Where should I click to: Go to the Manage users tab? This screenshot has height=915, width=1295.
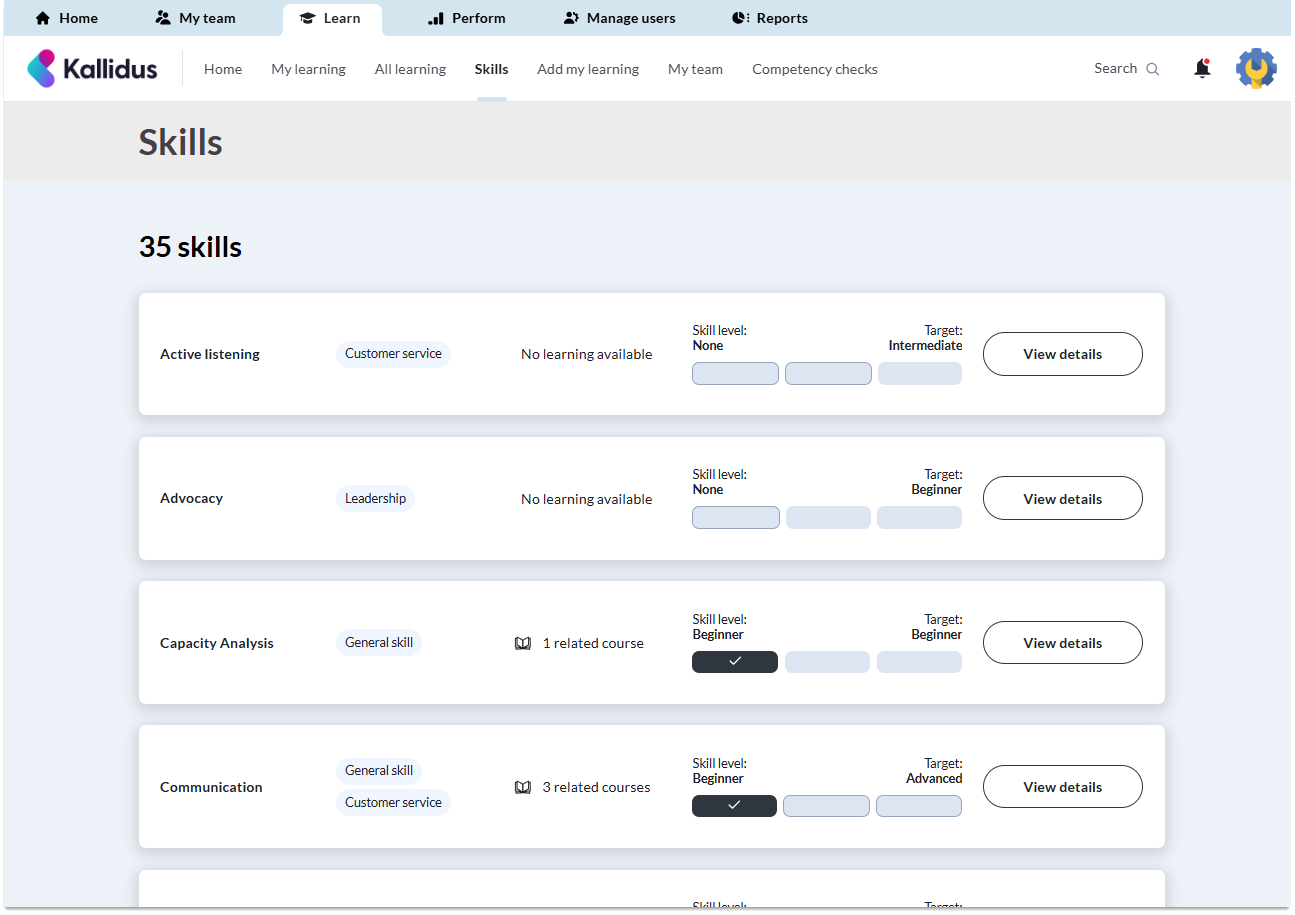[619, 18]
